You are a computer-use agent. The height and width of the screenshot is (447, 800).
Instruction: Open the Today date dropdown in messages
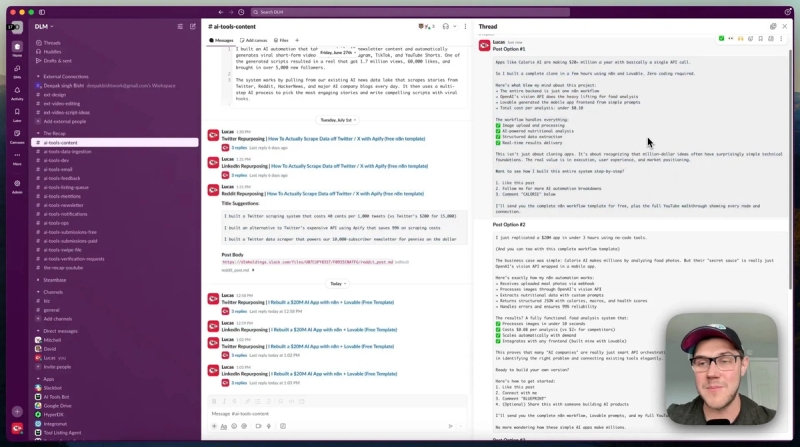tap(337, 284)
